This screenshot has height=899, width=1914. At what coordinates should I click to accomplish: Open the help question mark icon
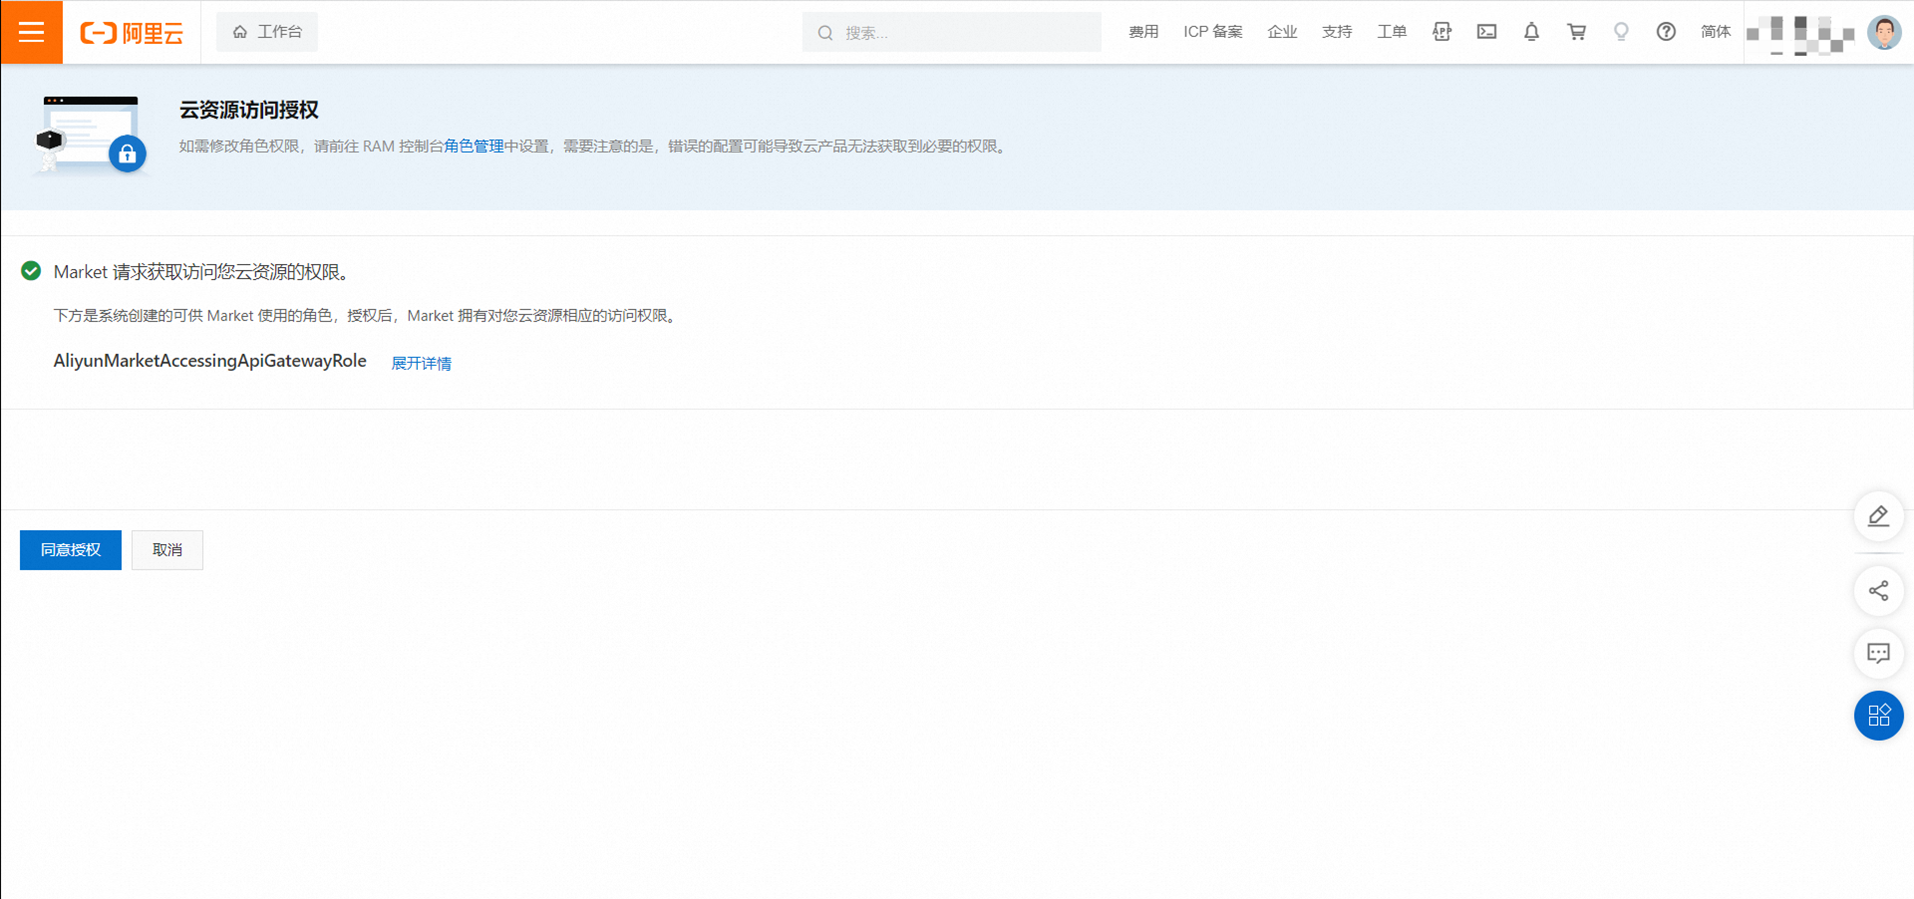[x=1666, y=32]
